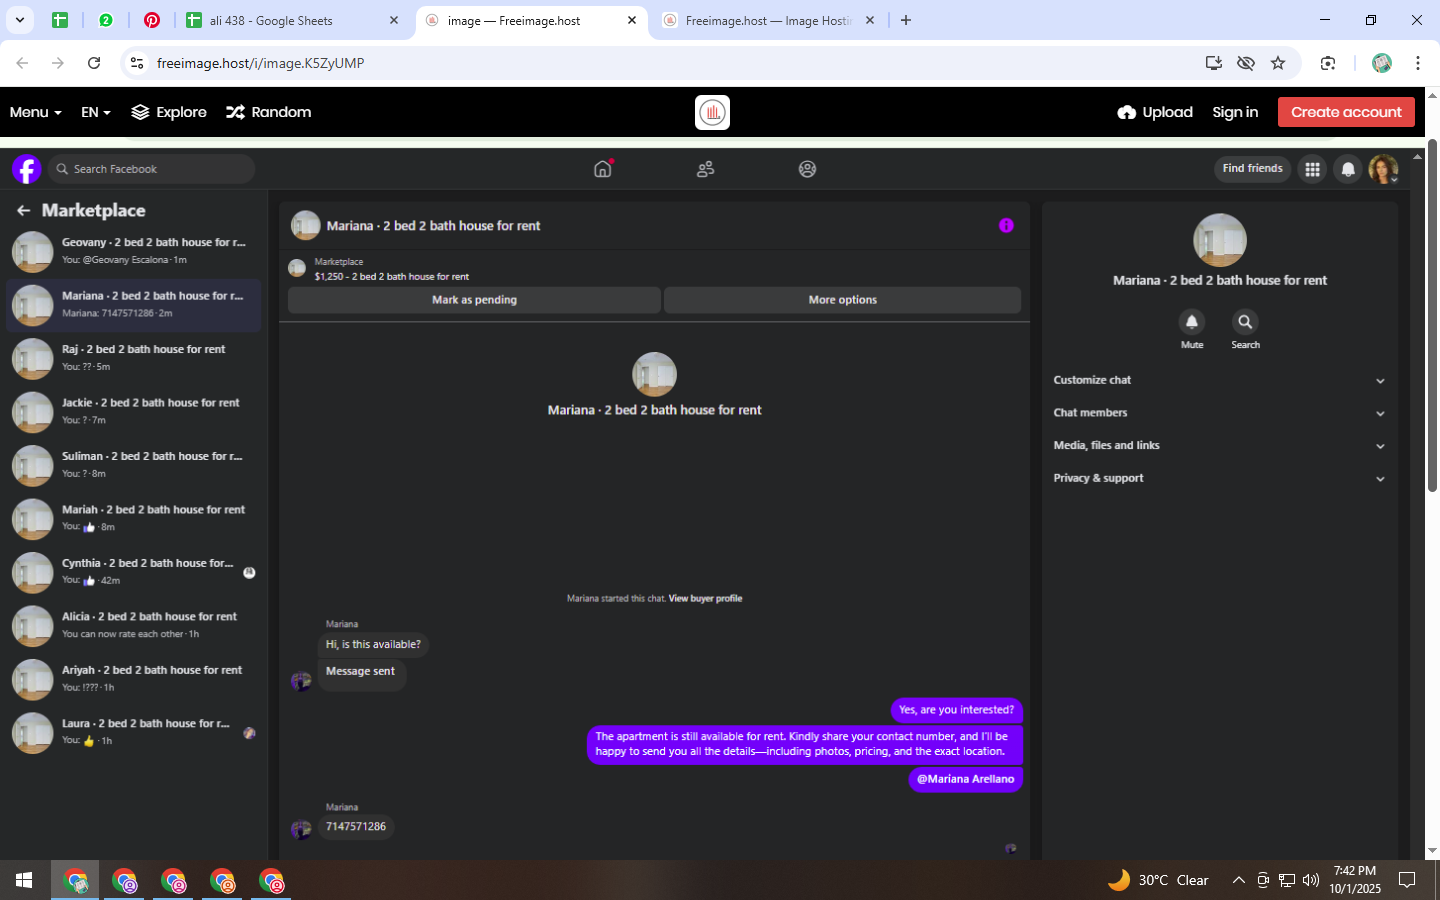
Task: Click the @Mariana Arellano mention
Action: (x=966, y=779)
